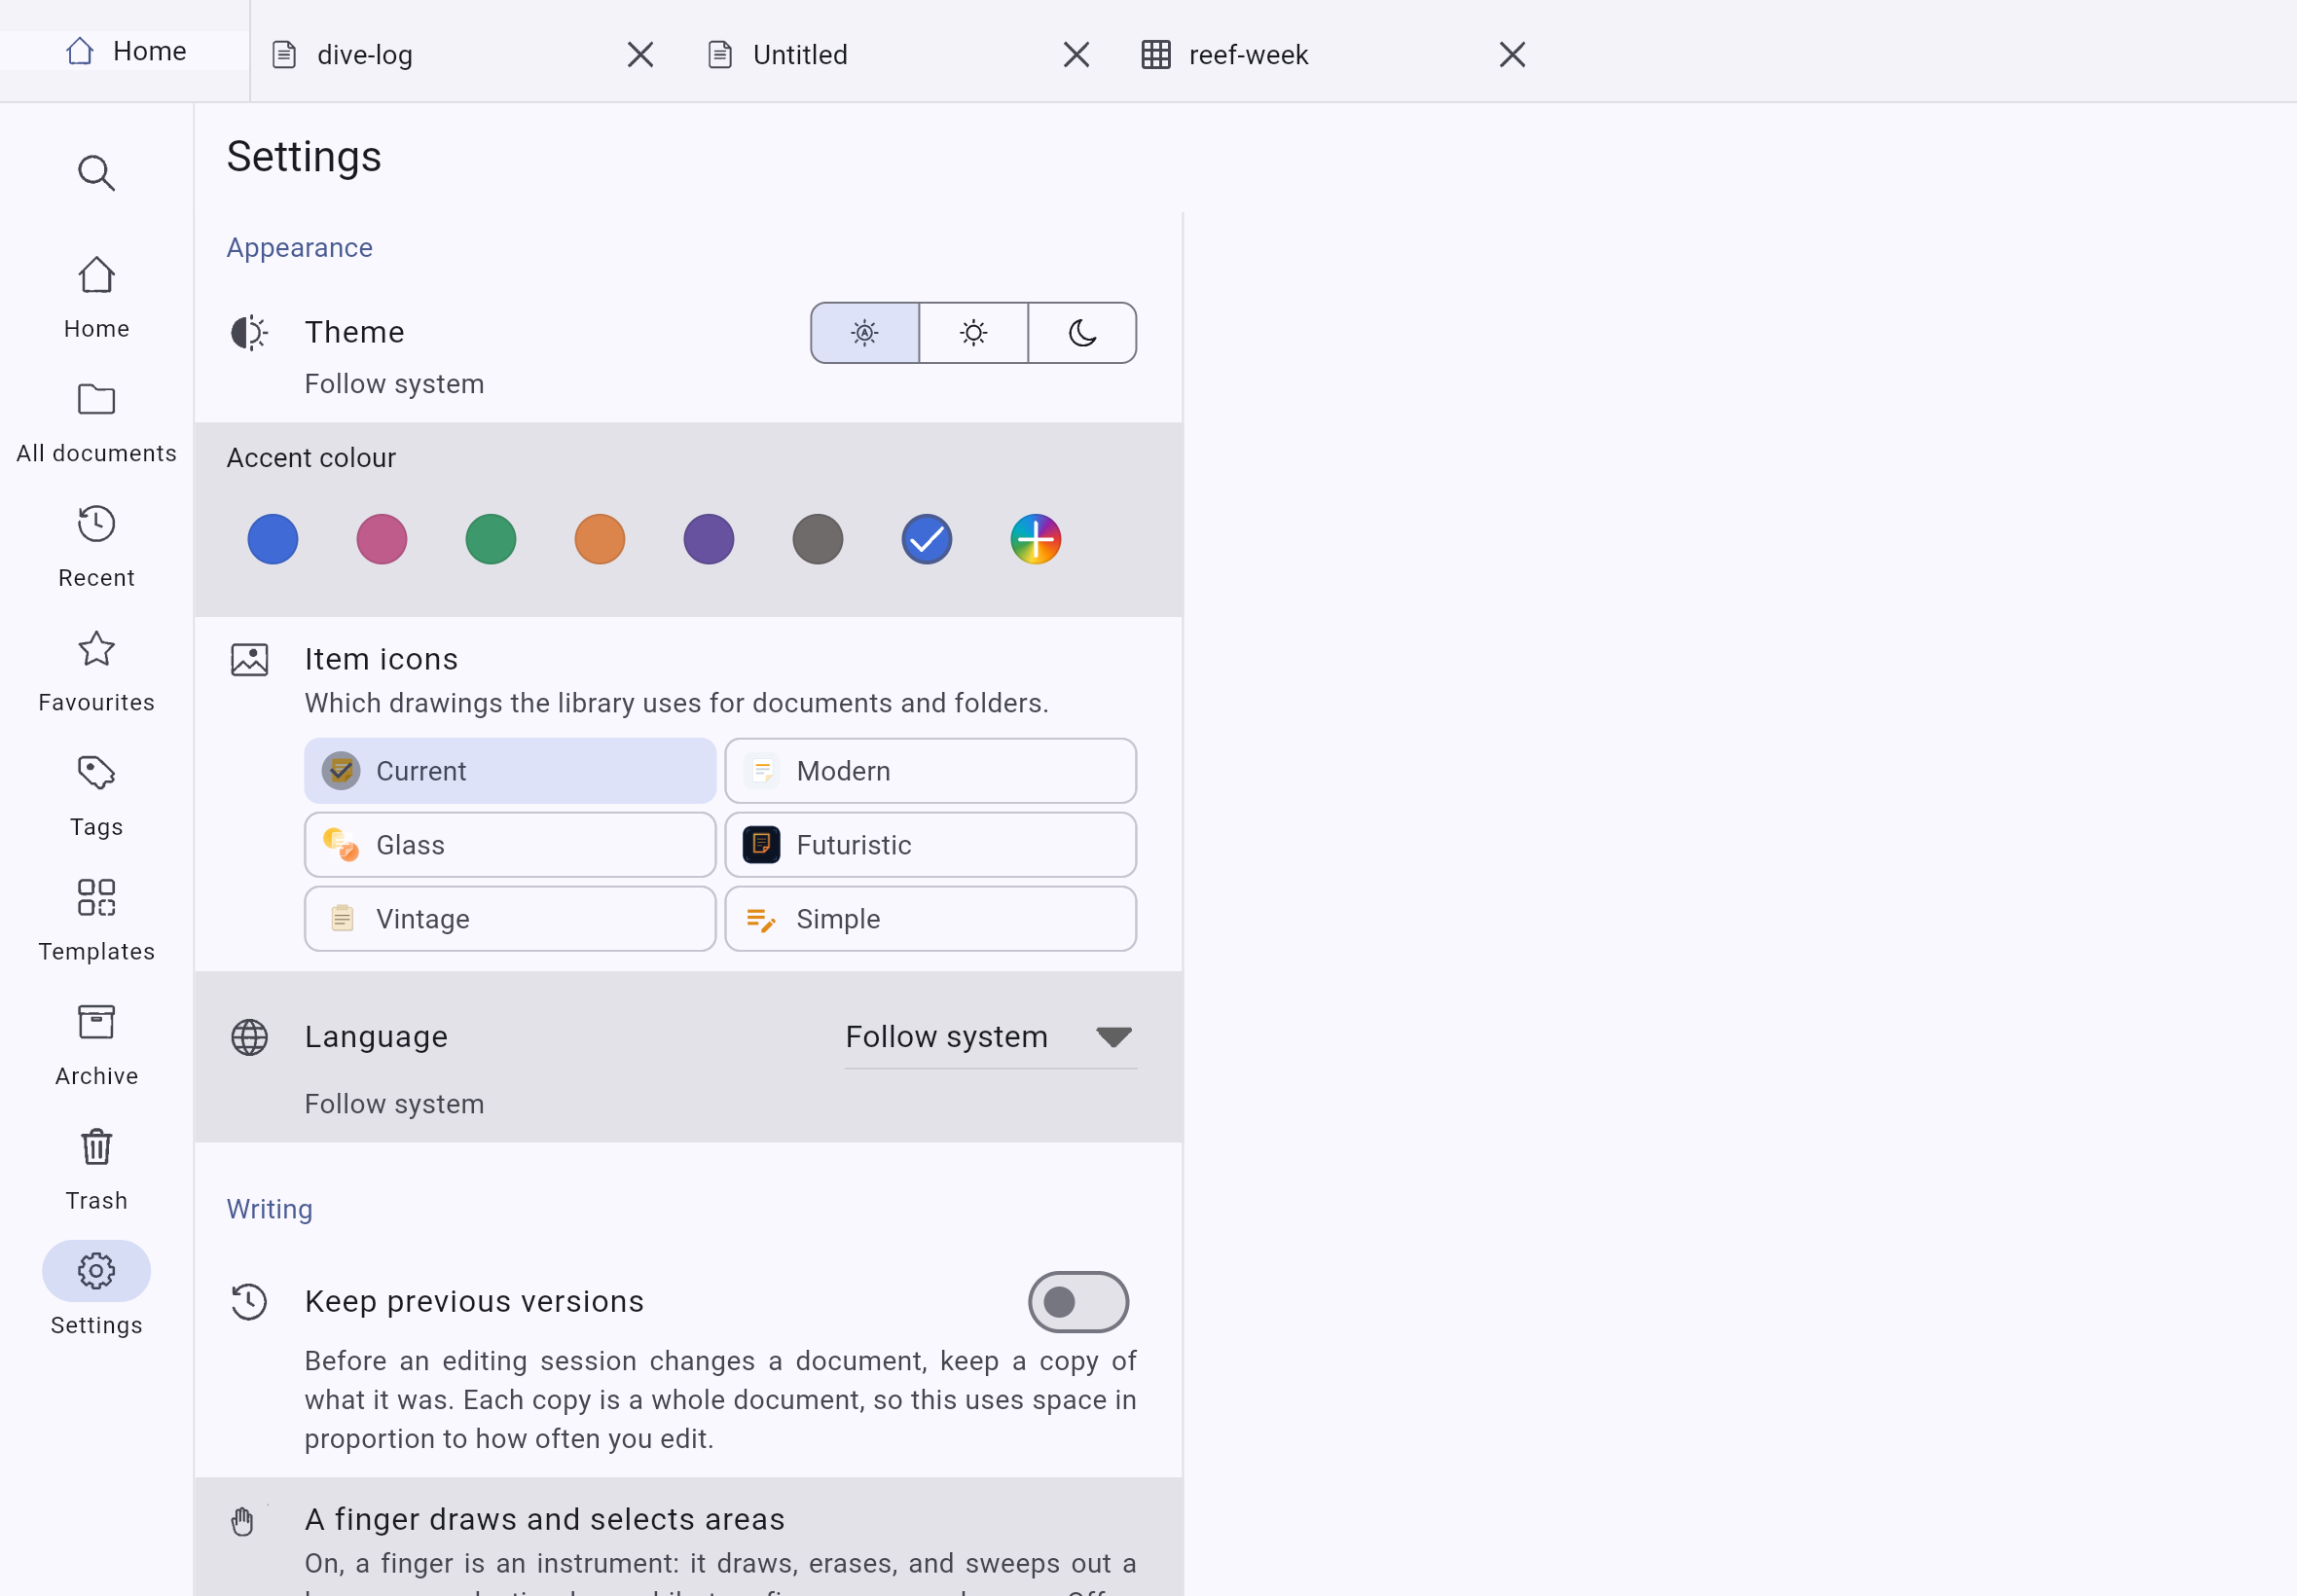Open the Recent history icon
2297x1596 pixels.
click(x=96, y=524)
